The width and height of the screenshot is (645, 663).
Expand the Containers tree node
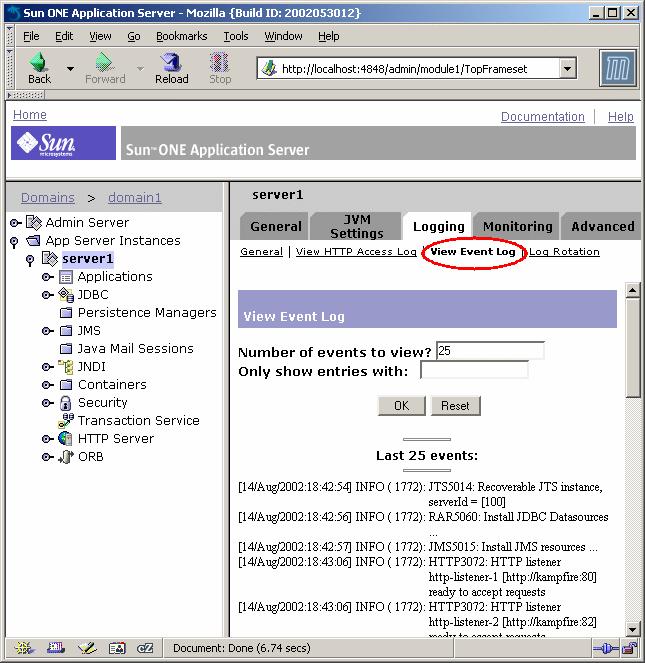pos(48,385)
